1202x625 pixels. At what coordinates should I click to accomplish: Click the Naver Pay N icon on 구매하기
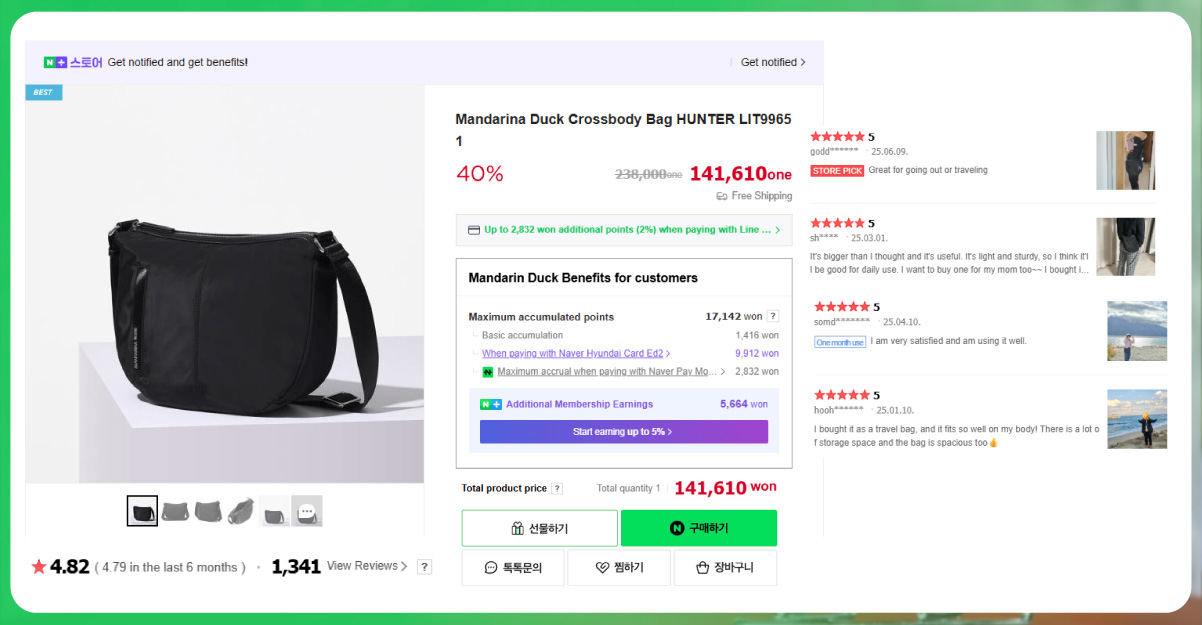677,528
